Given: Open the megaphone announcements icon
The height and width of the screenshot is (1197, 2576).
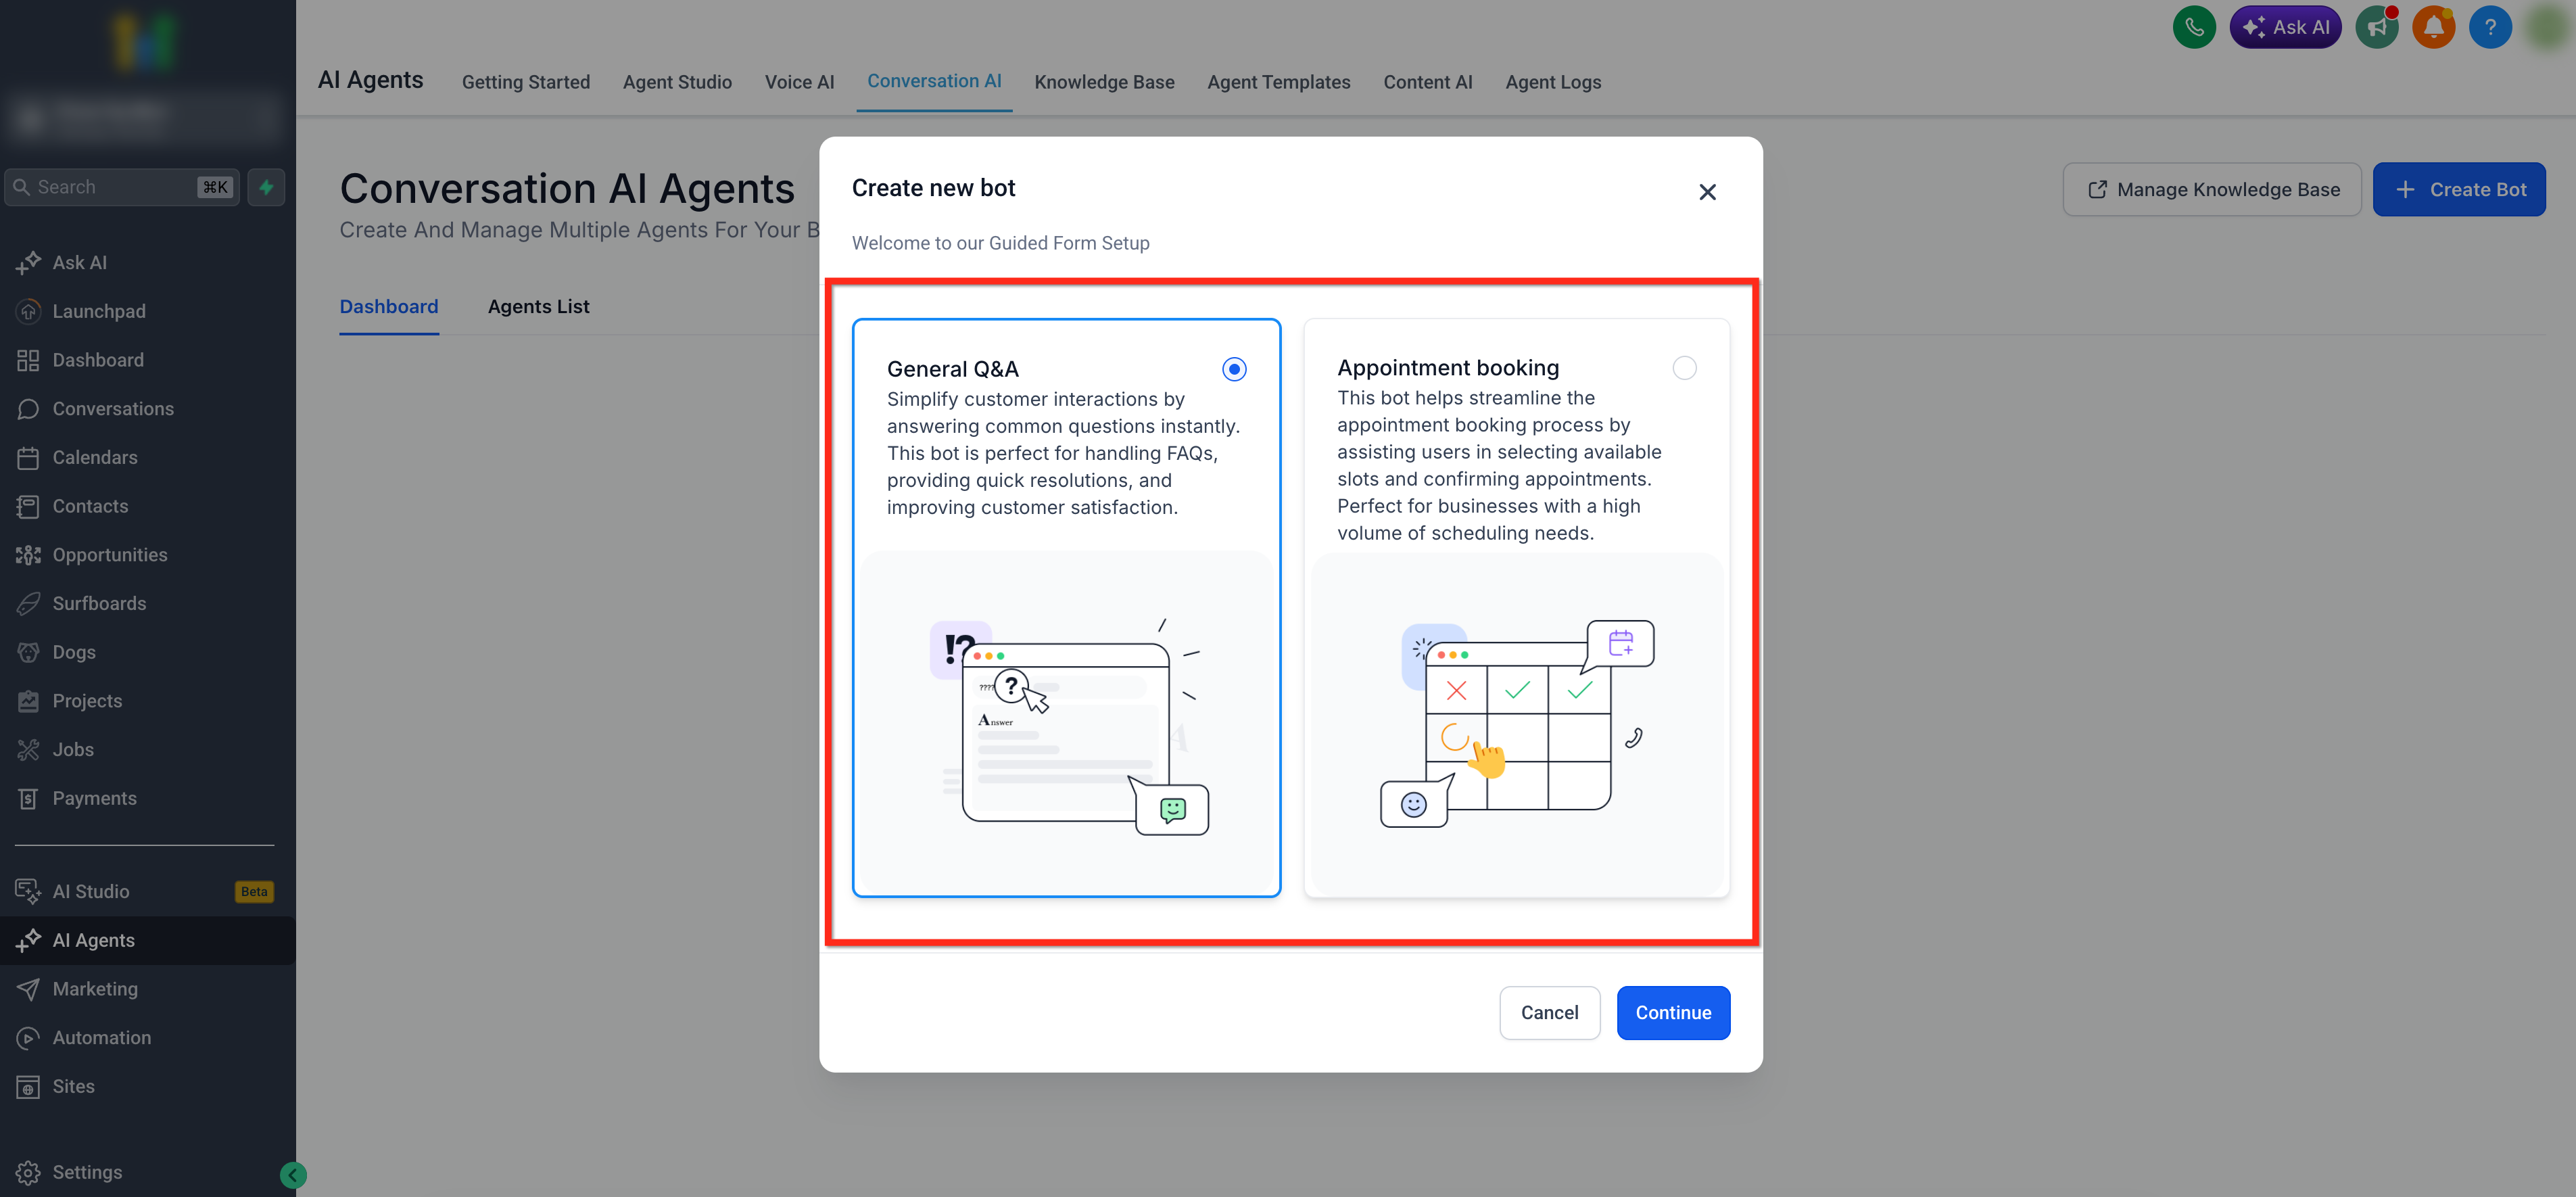Looking at the screenshot, I should [x=2376, y=27].
